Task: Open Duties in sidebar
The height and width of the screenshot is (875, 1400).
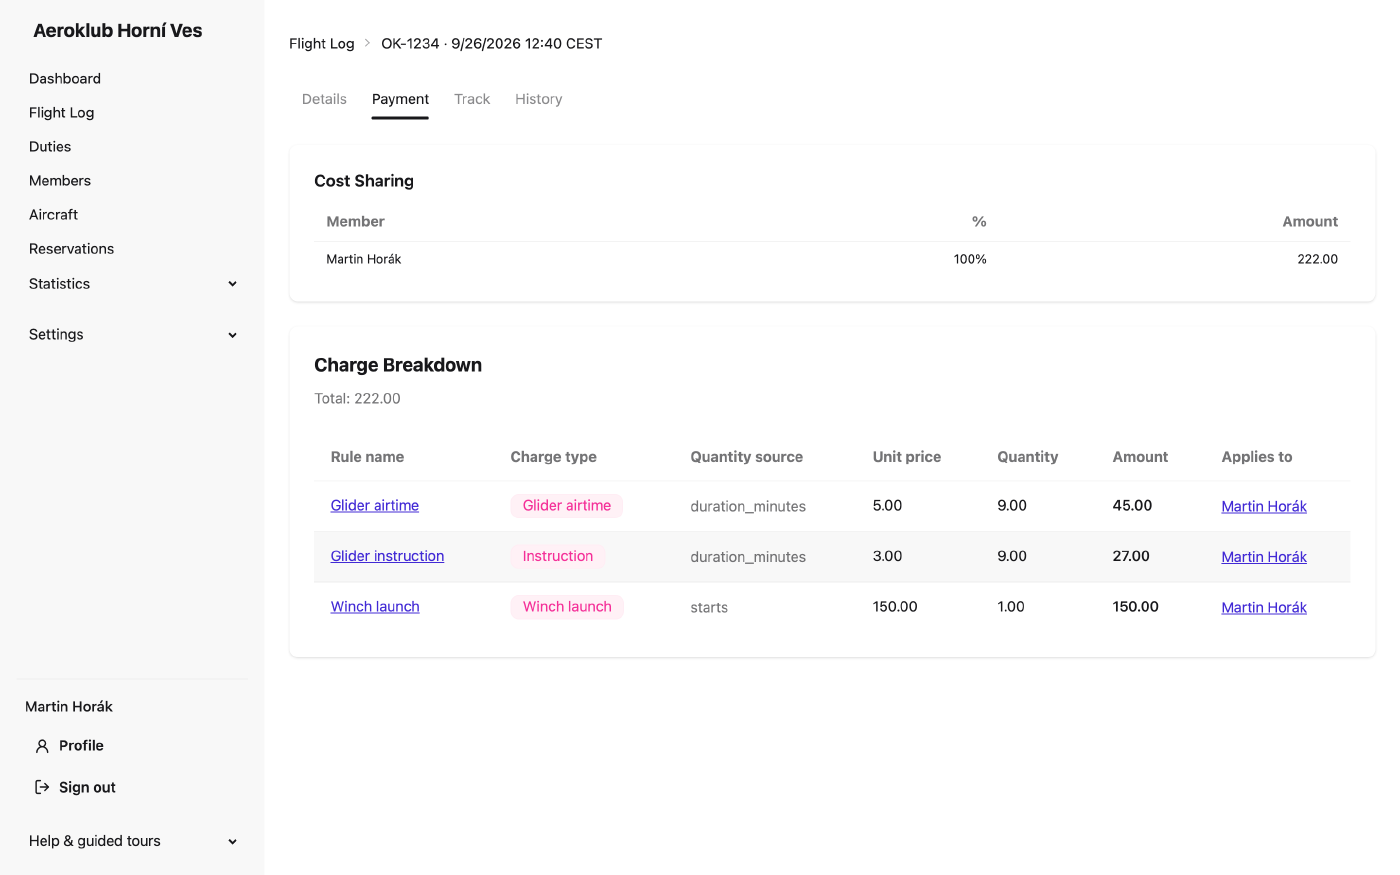Action: (x=50, y=147)
